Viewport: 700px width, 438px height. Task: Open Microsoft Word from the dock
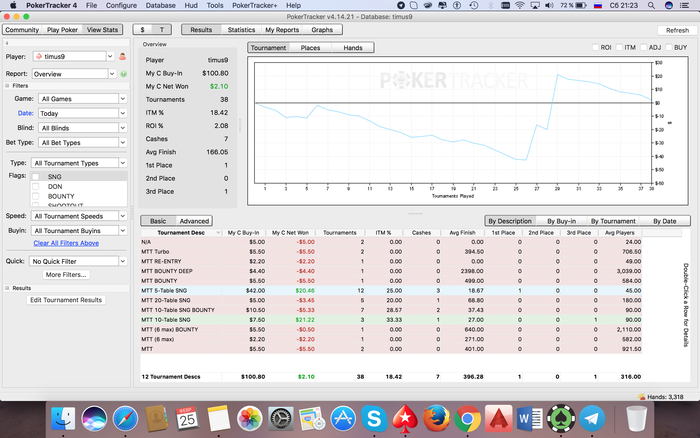[x=529, y=419]
